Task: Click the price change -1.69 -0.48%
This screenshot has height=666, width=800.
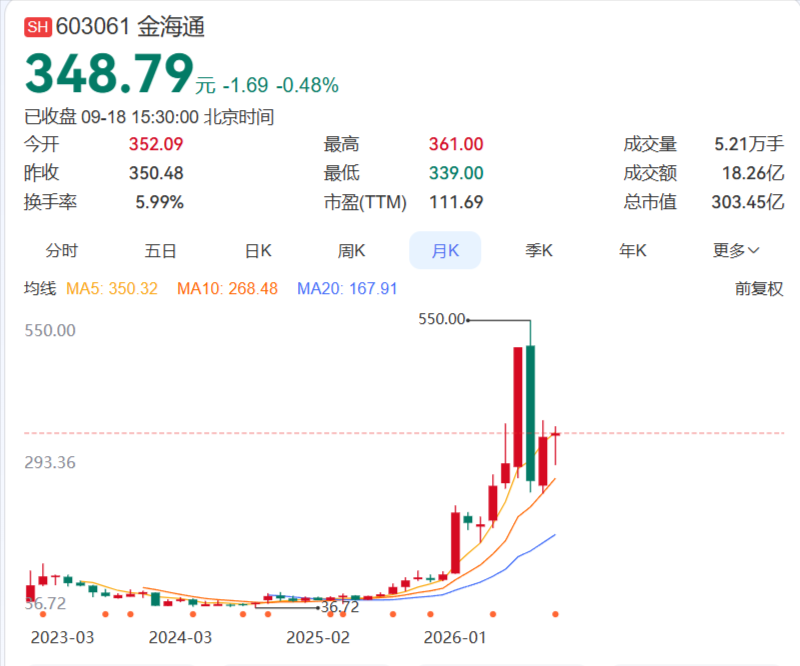Action: (x=281, y=85)
